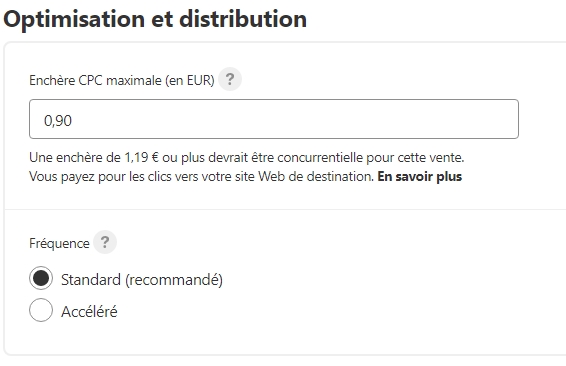
Task: Click the Enchère CPC maximale (en EUR) label
Action: tap(122, 80)
